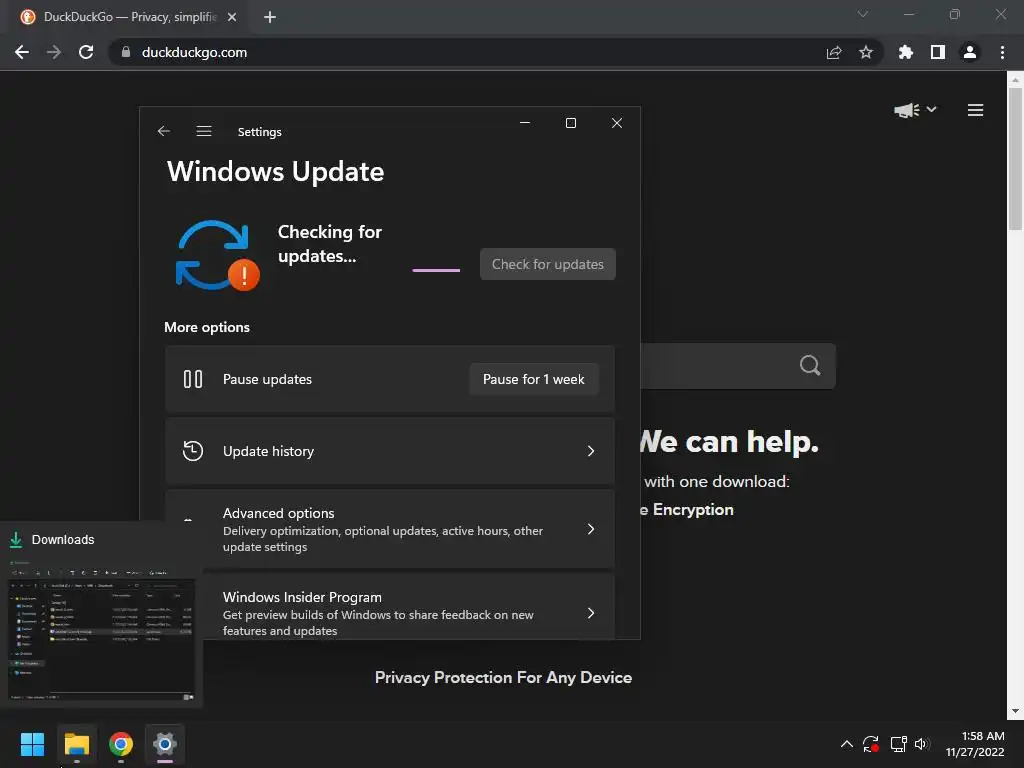Close the DuckDuckGo tab
The image size is (1024, 768).
(x=232, y=17)
